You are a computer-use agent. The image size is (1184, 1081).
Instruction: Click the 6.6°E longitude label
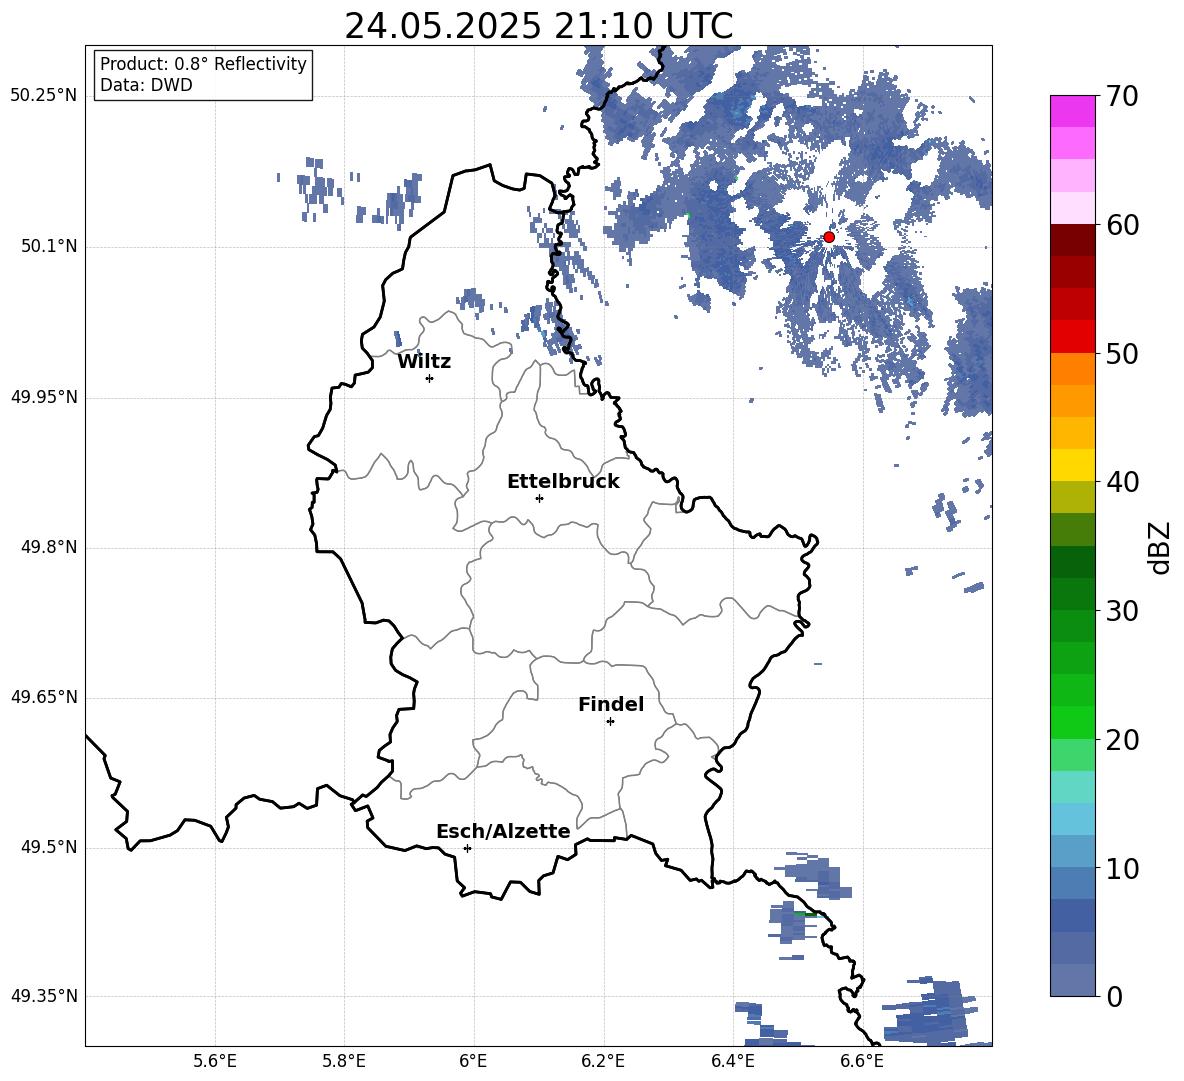862,1061
